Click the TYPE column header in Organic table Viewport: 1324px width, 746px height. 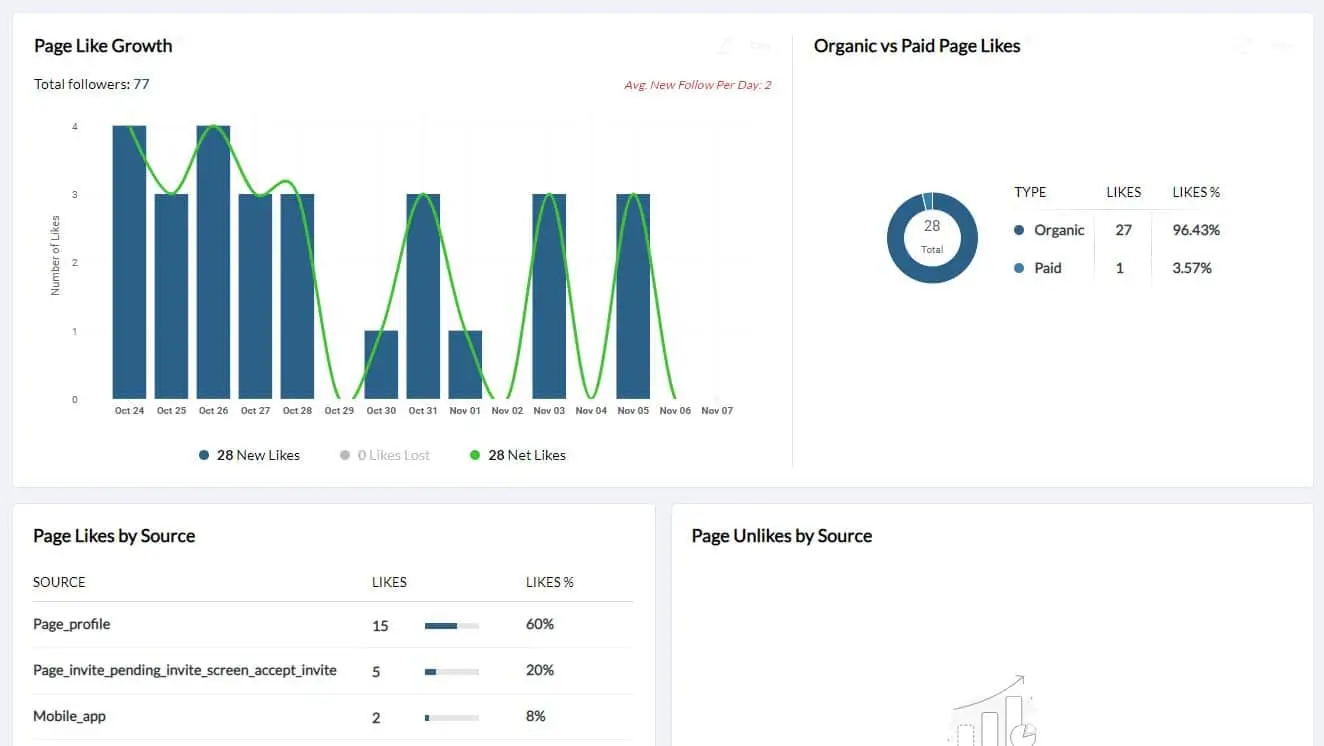tap(1030, 192)
